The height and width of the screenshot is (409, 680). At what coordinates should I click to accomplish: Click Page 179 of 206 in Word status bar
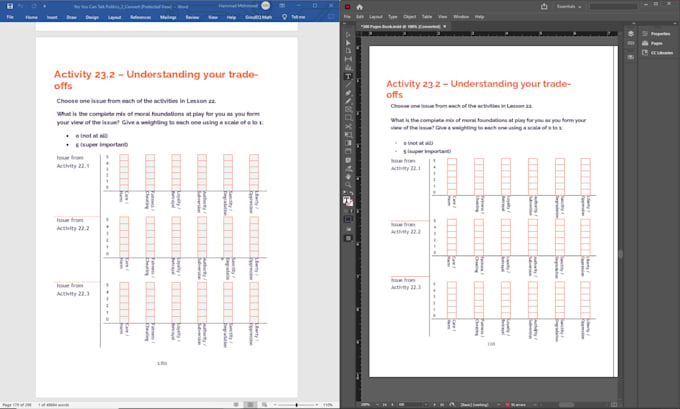tap(16, 405)
